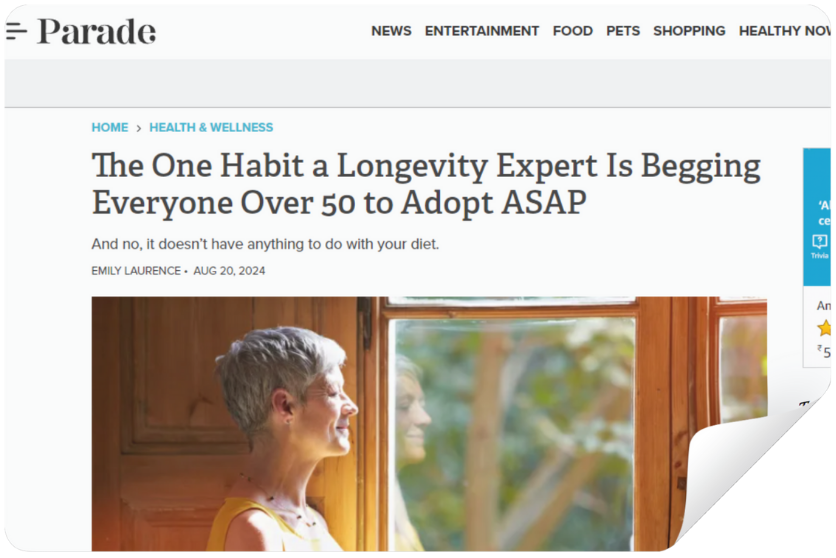Click the Trivia icon in sidebar
This screenshot has width=836, height=558.
click(x=819, y=246)
